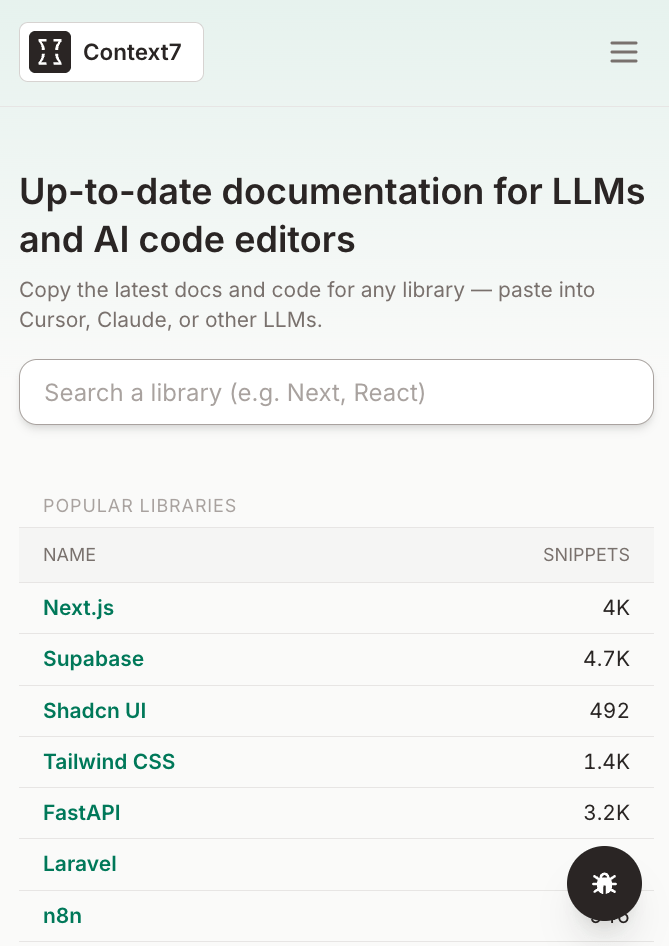Open the Shadcn UI library link
The image size is (669, 946).
[x=95, y=711]
